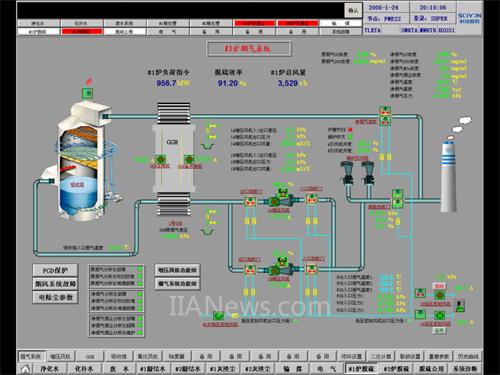
Task: Click the 电除尘参数 button
Action: pyautogui.click(x=55, y=297)
